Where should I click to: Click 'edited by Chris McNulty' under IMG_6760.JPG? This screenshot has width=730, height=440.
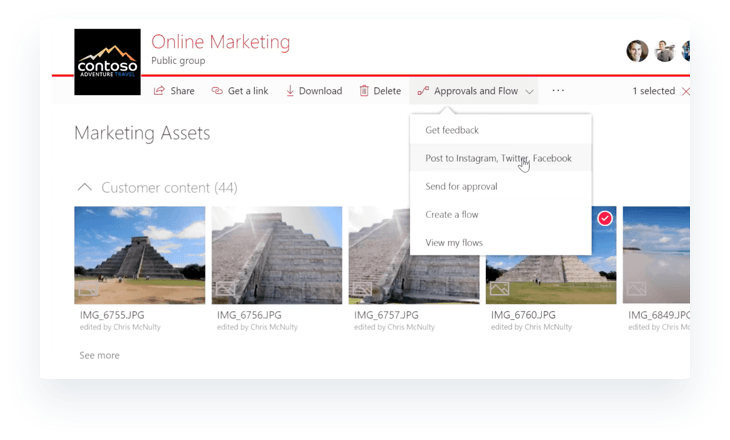[531, 327]
